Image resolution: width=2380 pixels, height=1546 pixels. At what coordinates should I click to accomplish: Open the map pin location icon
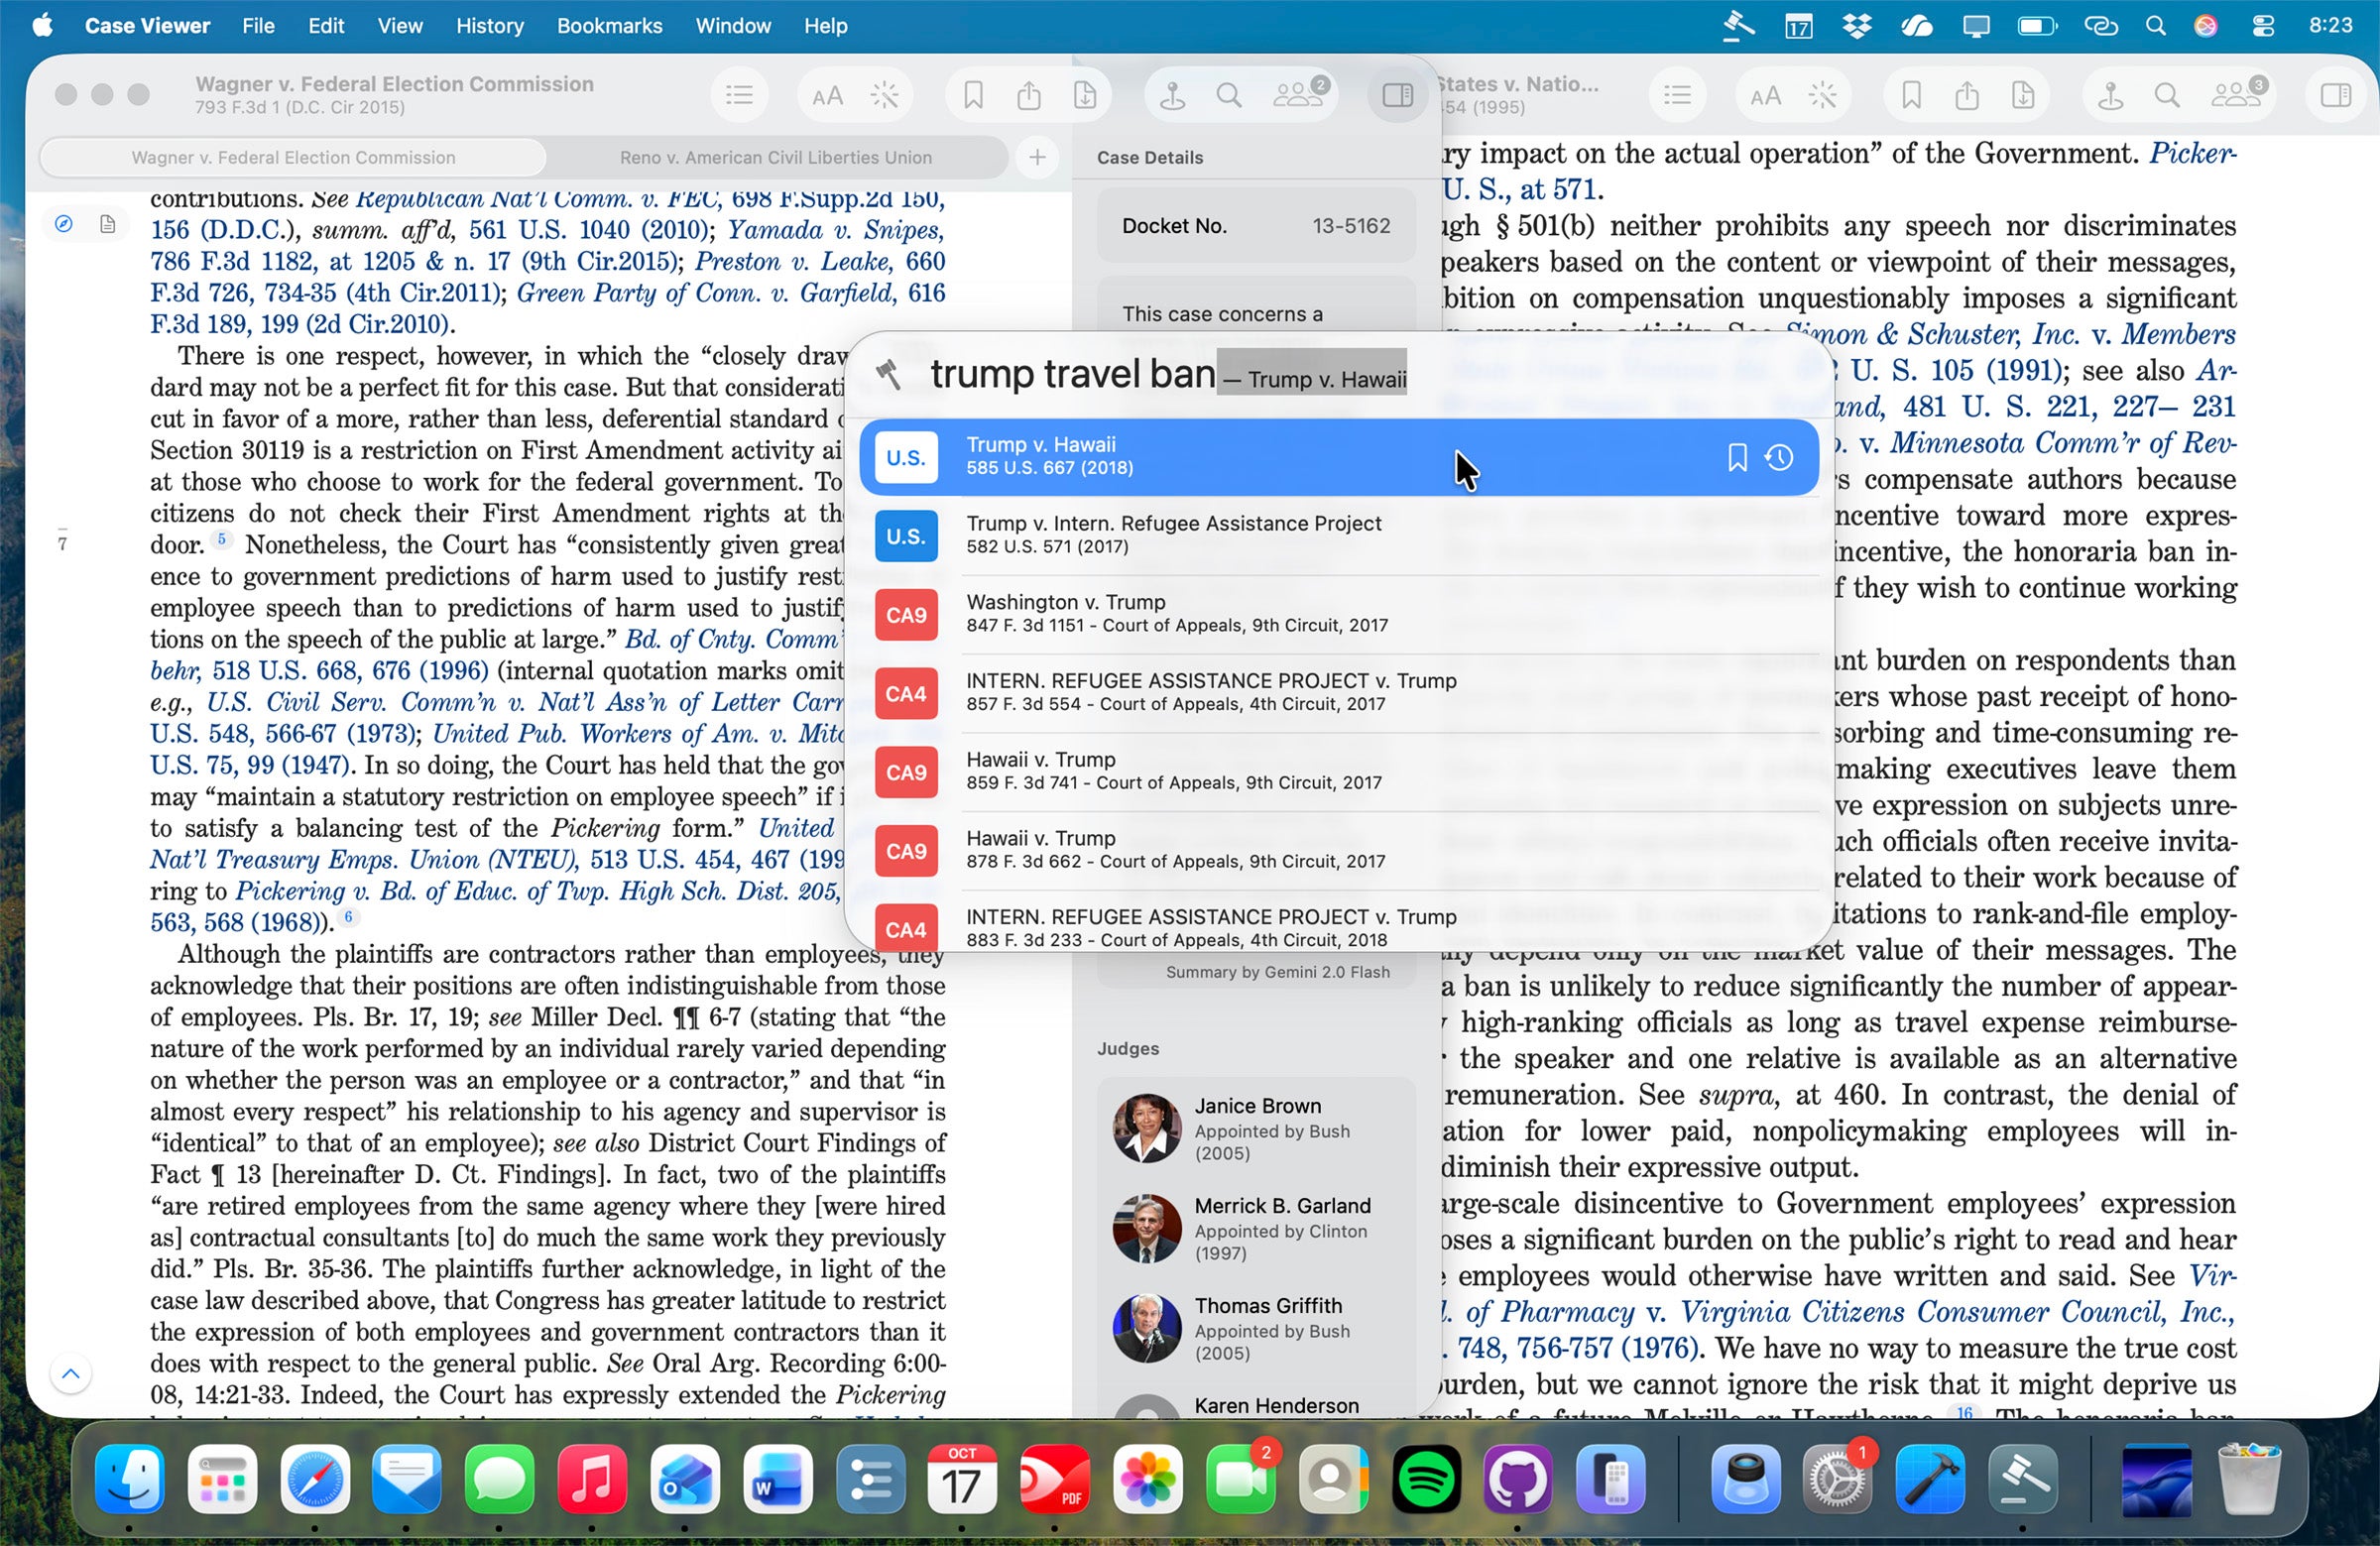click(1172, 94)
